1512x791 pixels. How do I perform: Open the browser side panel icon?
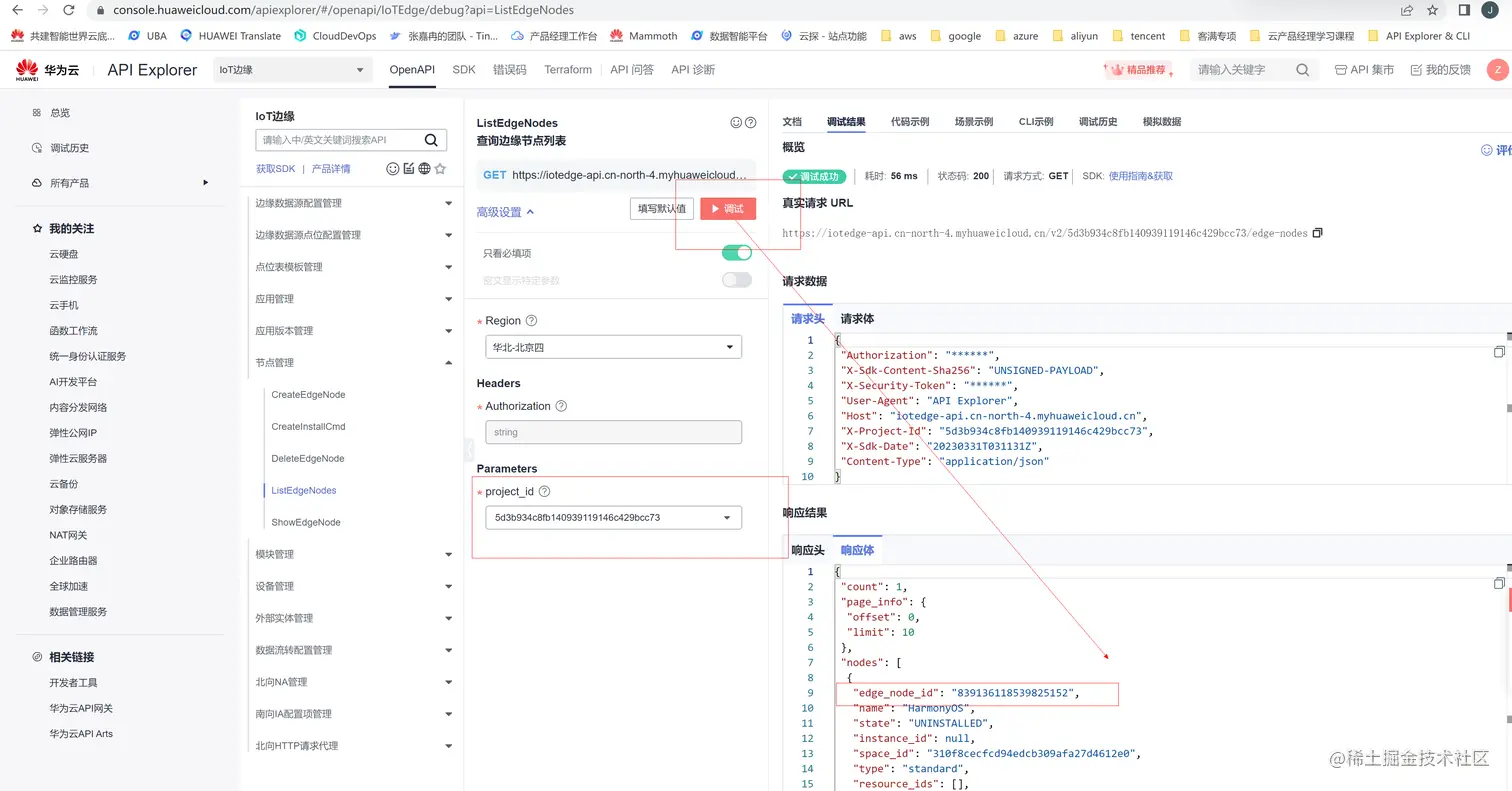1464,10
